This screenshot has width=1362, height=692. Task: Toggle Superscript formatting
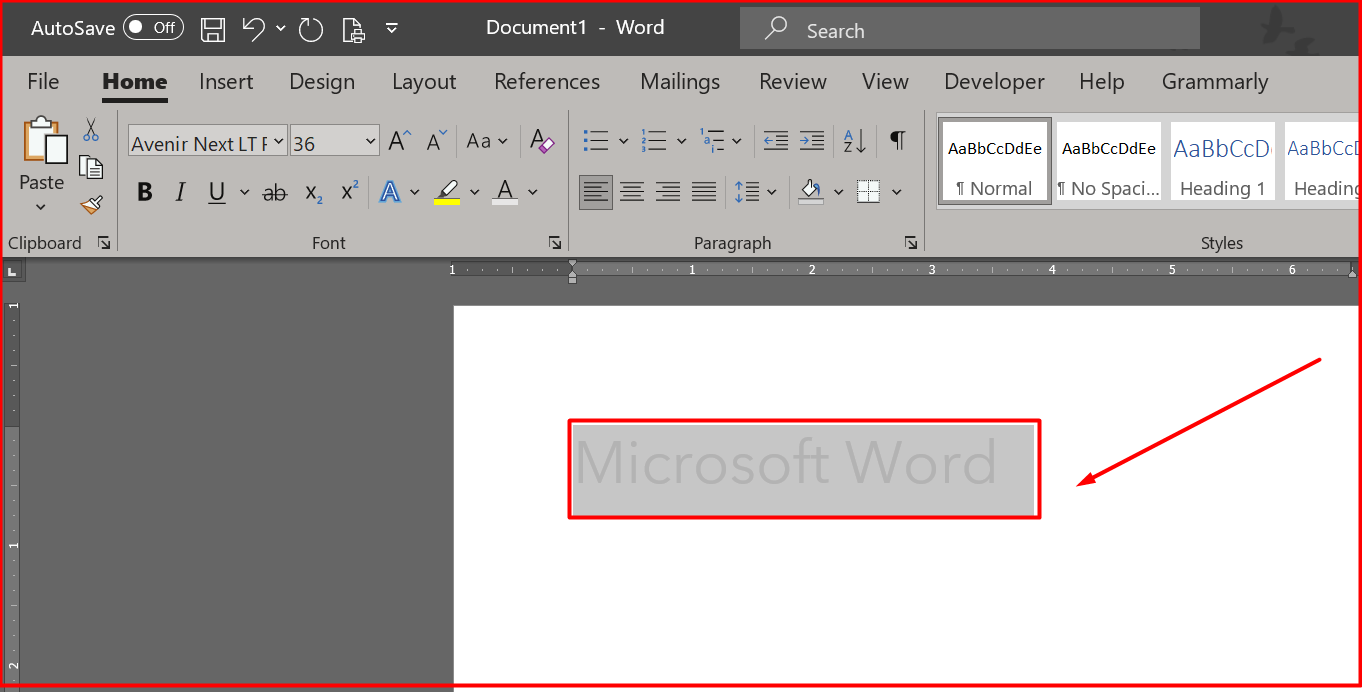350,191
